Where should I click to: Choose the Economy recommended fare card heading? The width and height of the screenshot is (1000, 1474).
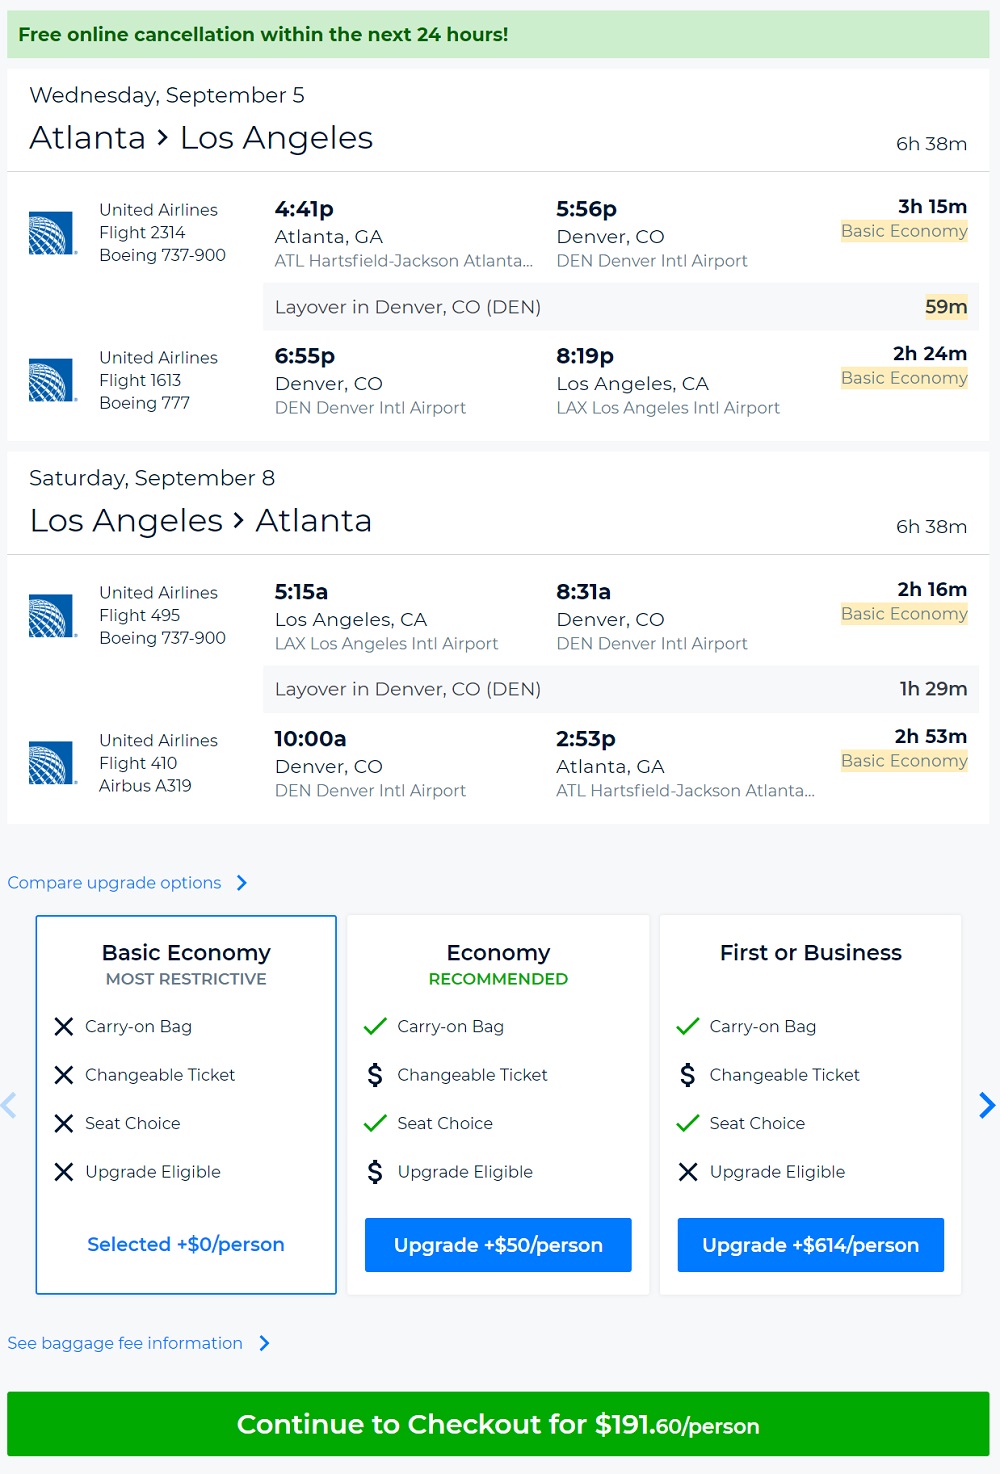[x=498, y=953]
